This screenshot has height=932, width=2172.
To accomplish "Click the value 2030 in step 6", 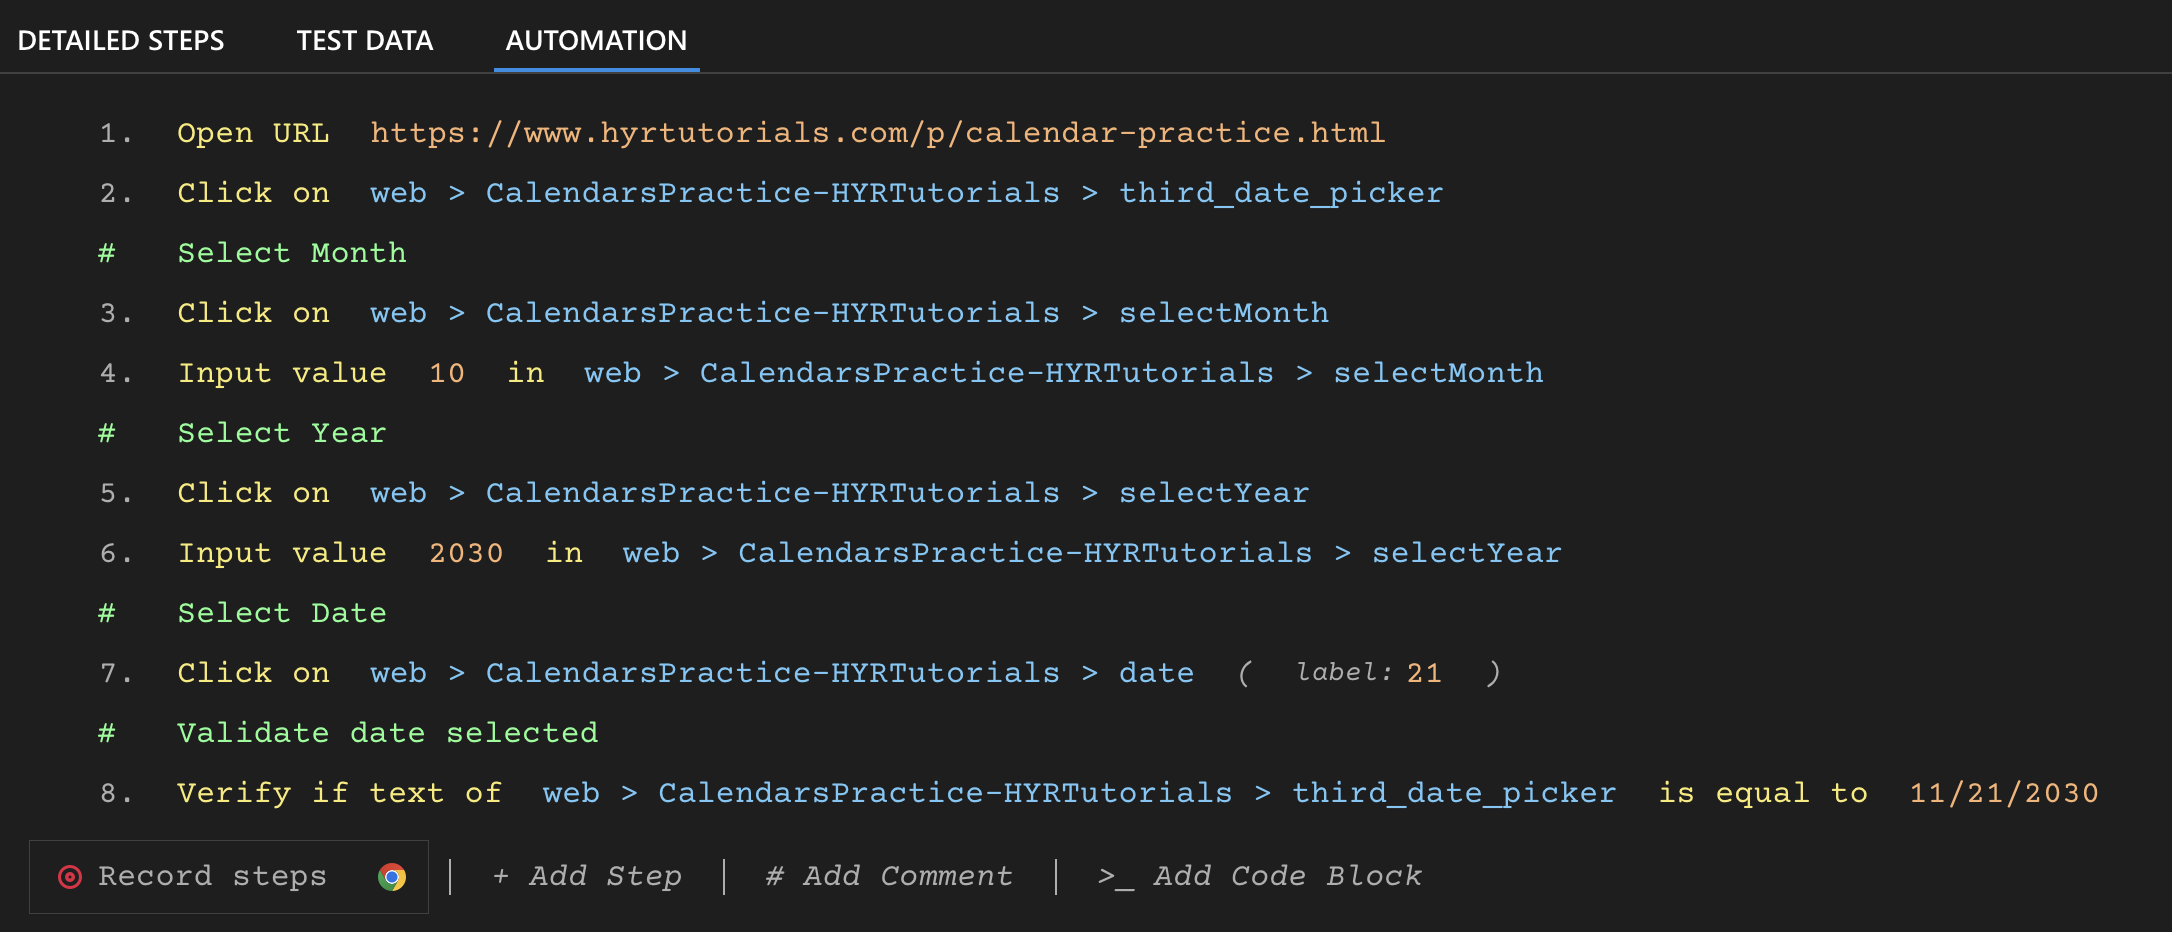I will tap(466, 553).
